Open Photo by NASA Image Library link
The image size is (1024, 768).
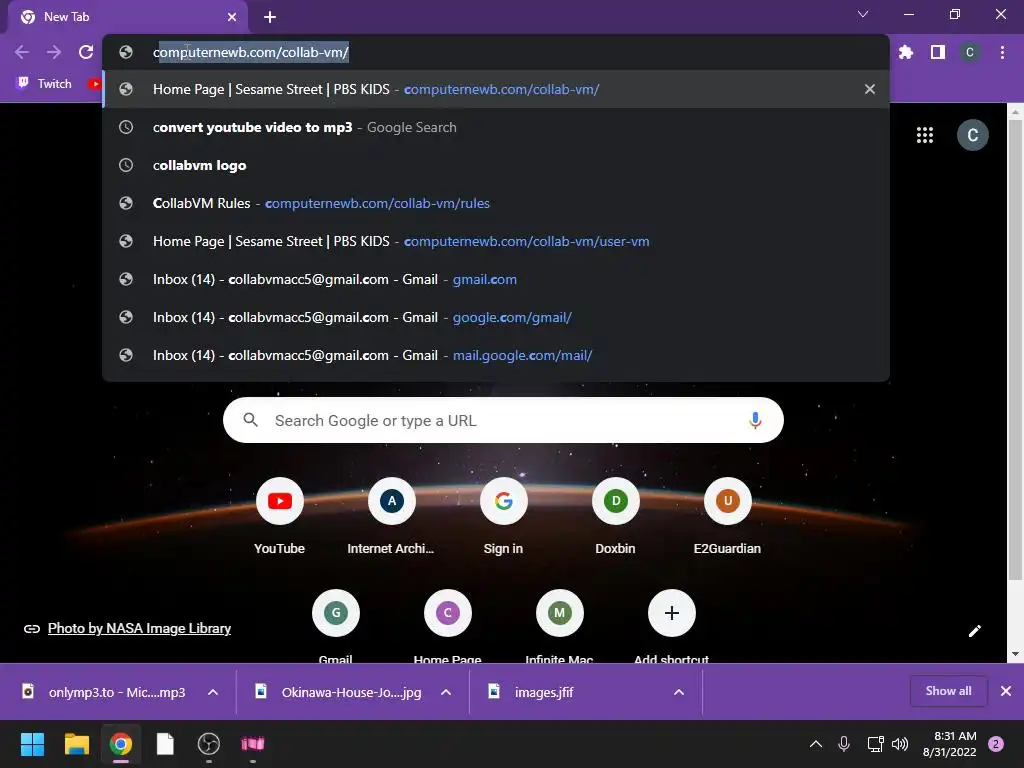pyautogui.click(x=139, y=628)
